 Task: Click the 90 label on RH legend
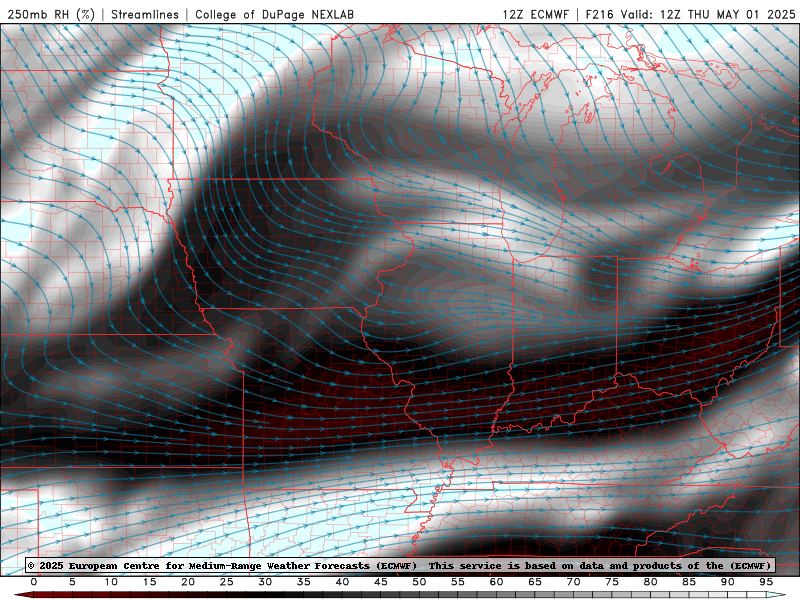tap(728, 582)
